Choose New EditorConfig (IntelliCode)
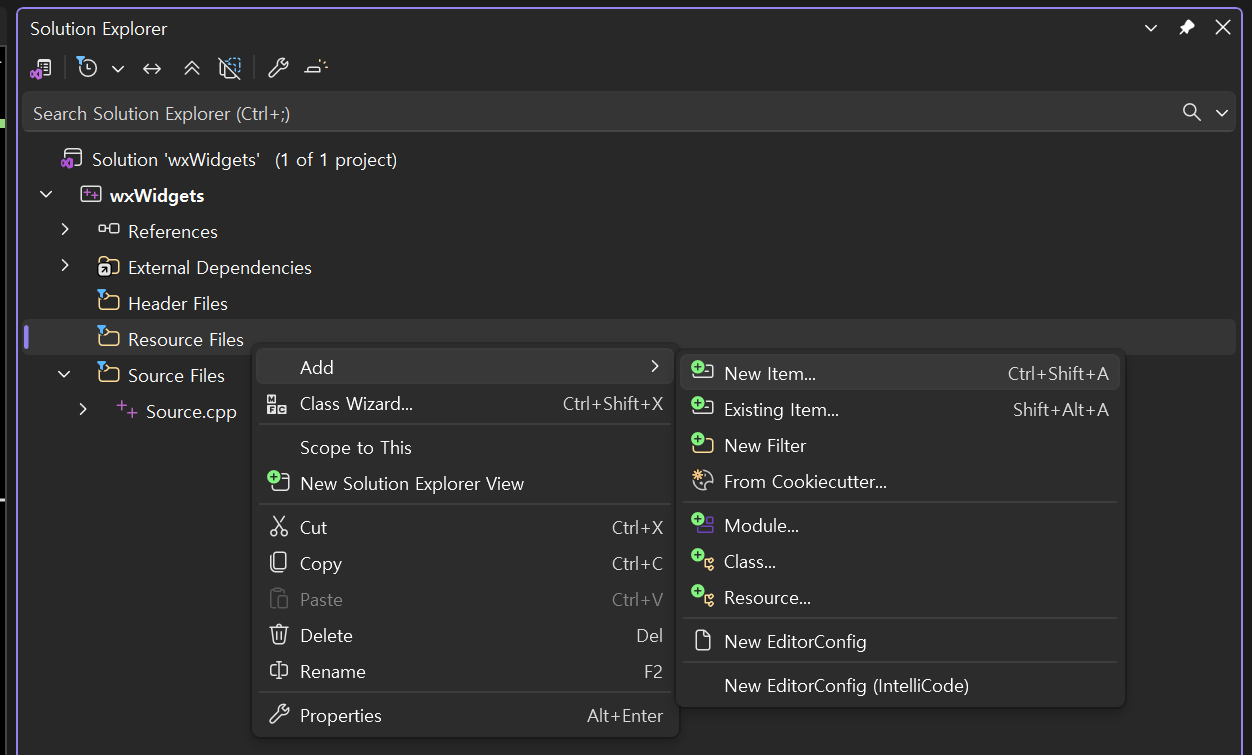The width and height of the screenshot is (1252, 755). [x=900, y=685]
